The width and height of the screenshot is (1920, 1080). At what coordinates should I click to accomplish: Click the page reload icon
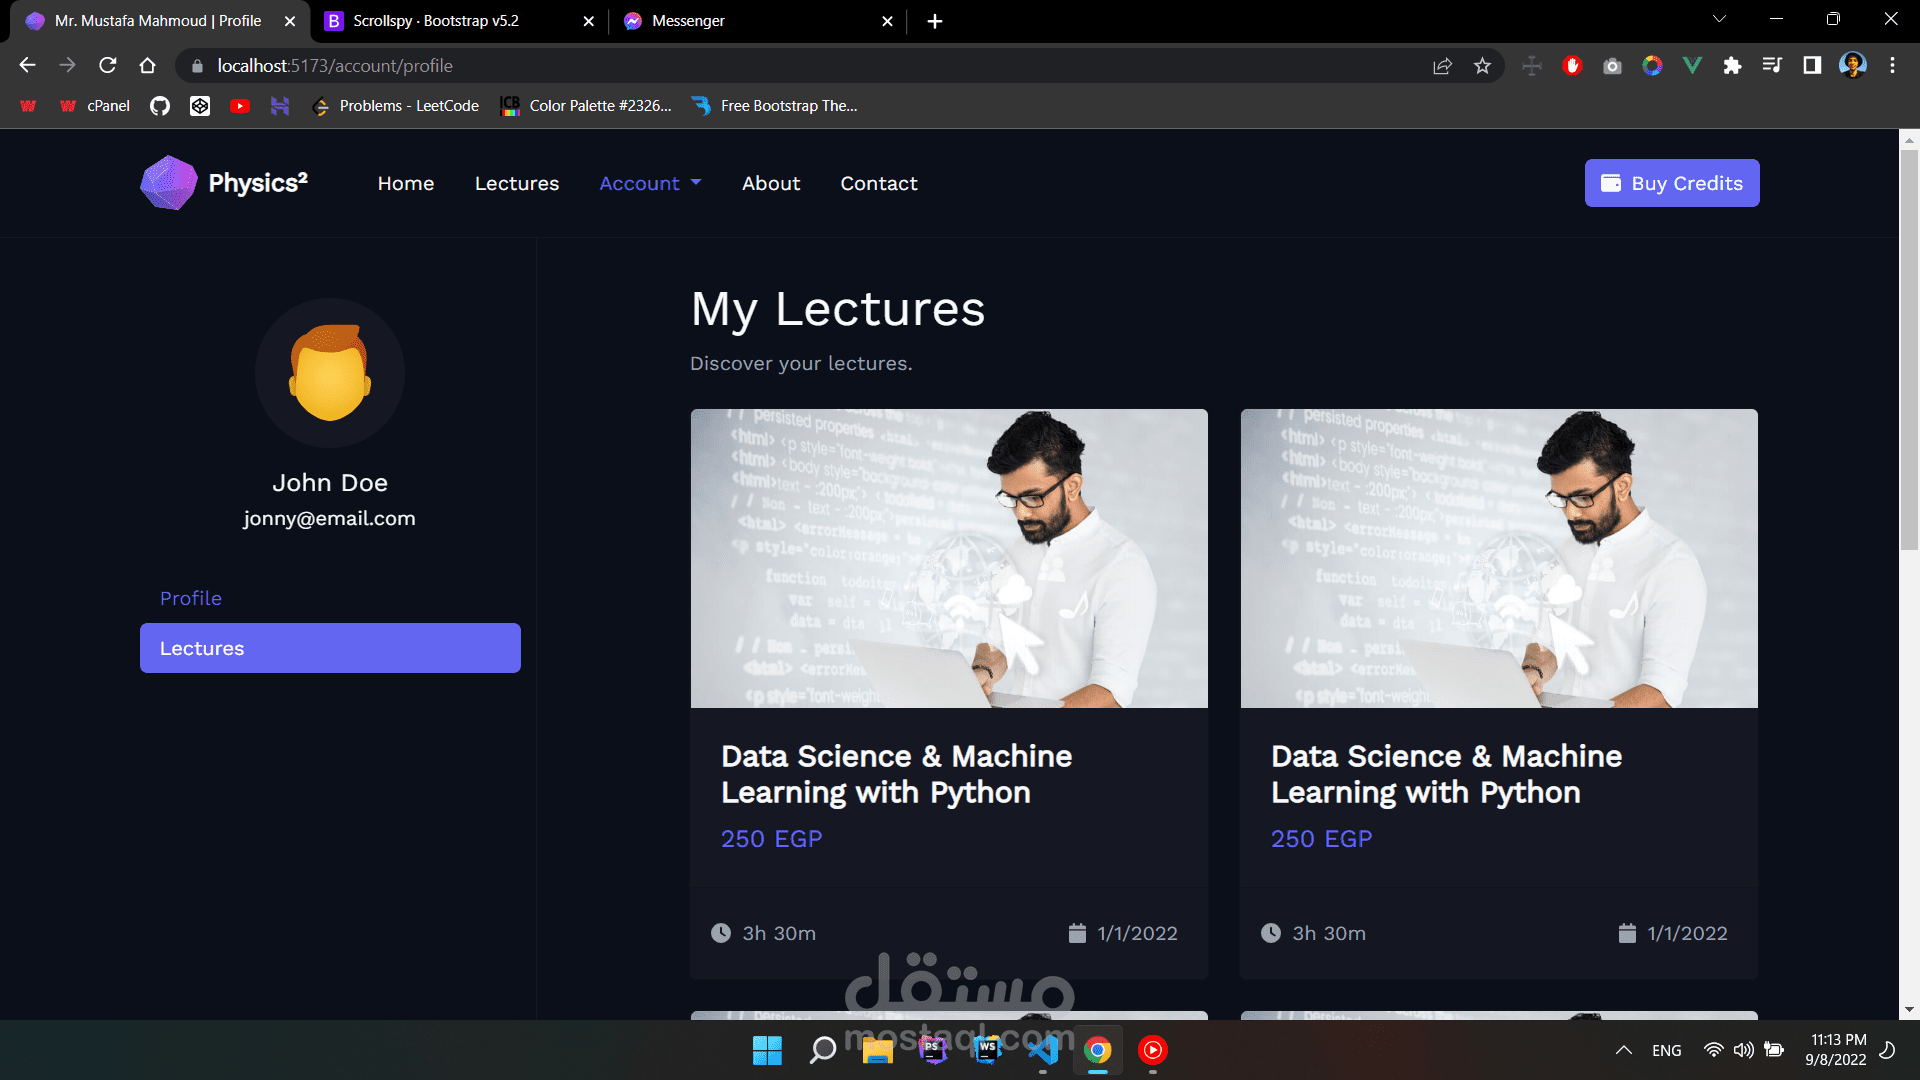(x=108, y=66)
